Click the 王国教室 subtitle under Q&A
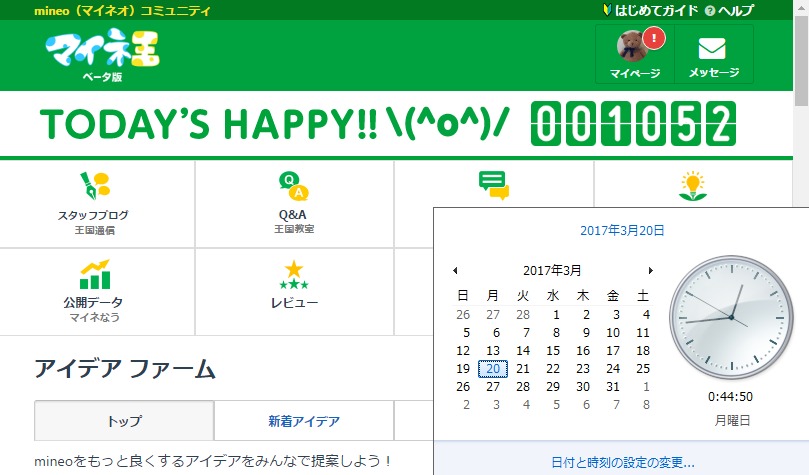Image resolution: width=809 pixels, height=475 pixels. coord(294,228)
